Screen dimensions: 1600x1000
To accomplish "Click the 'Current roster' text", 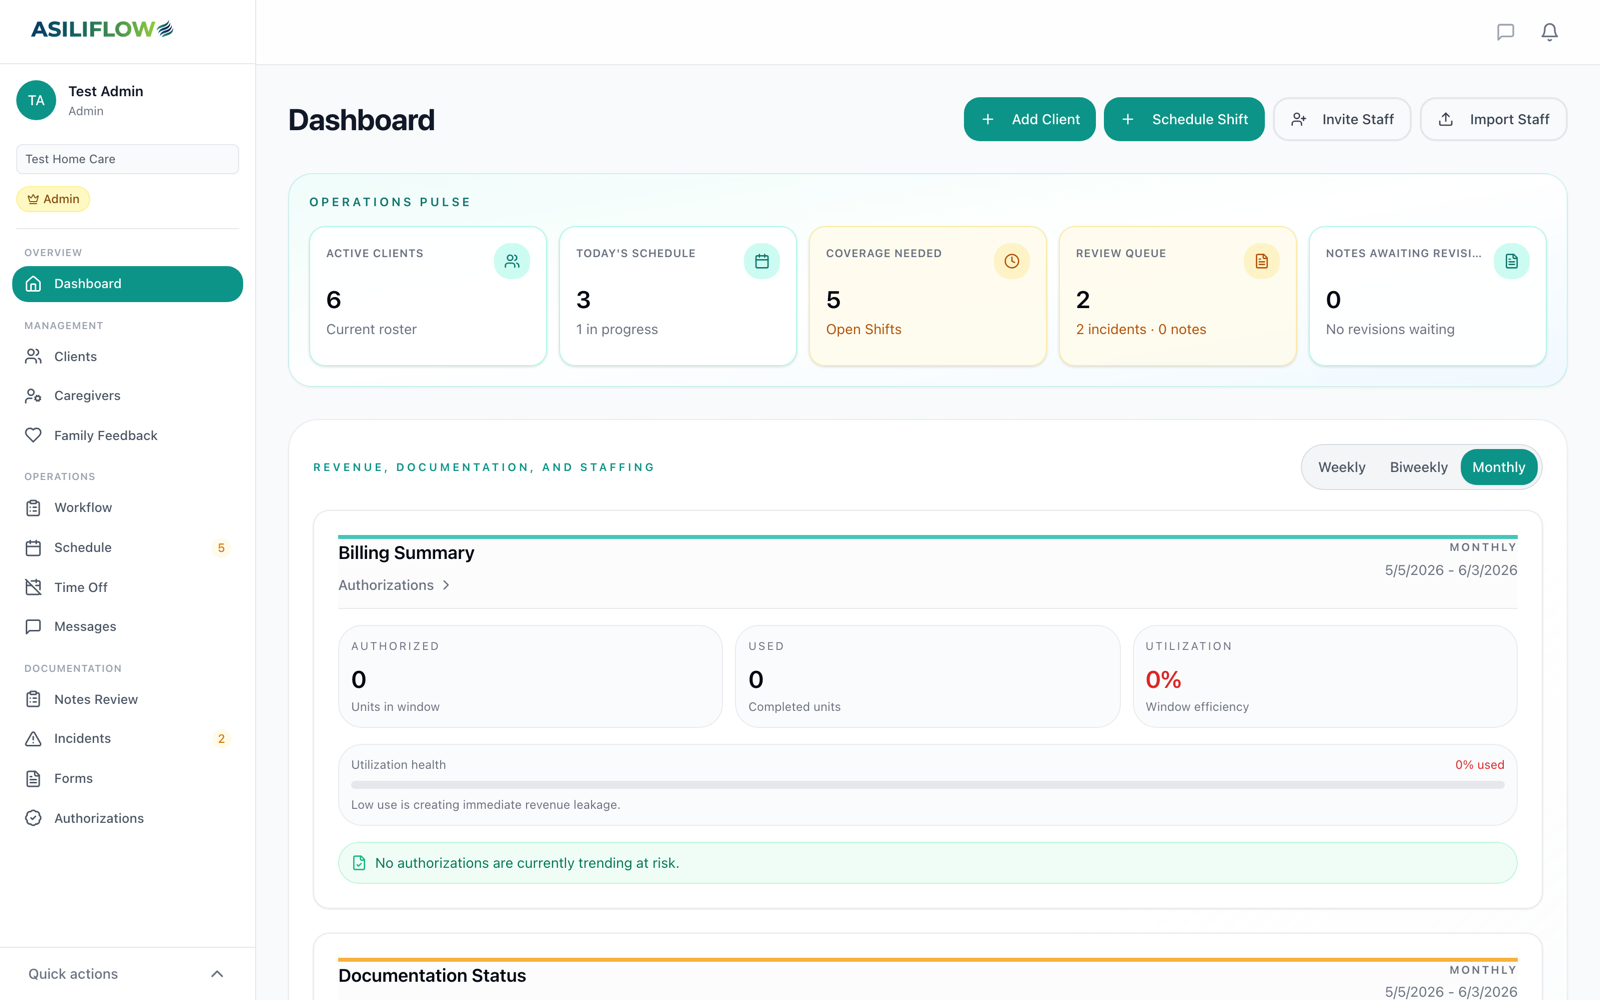I will 371,329.
